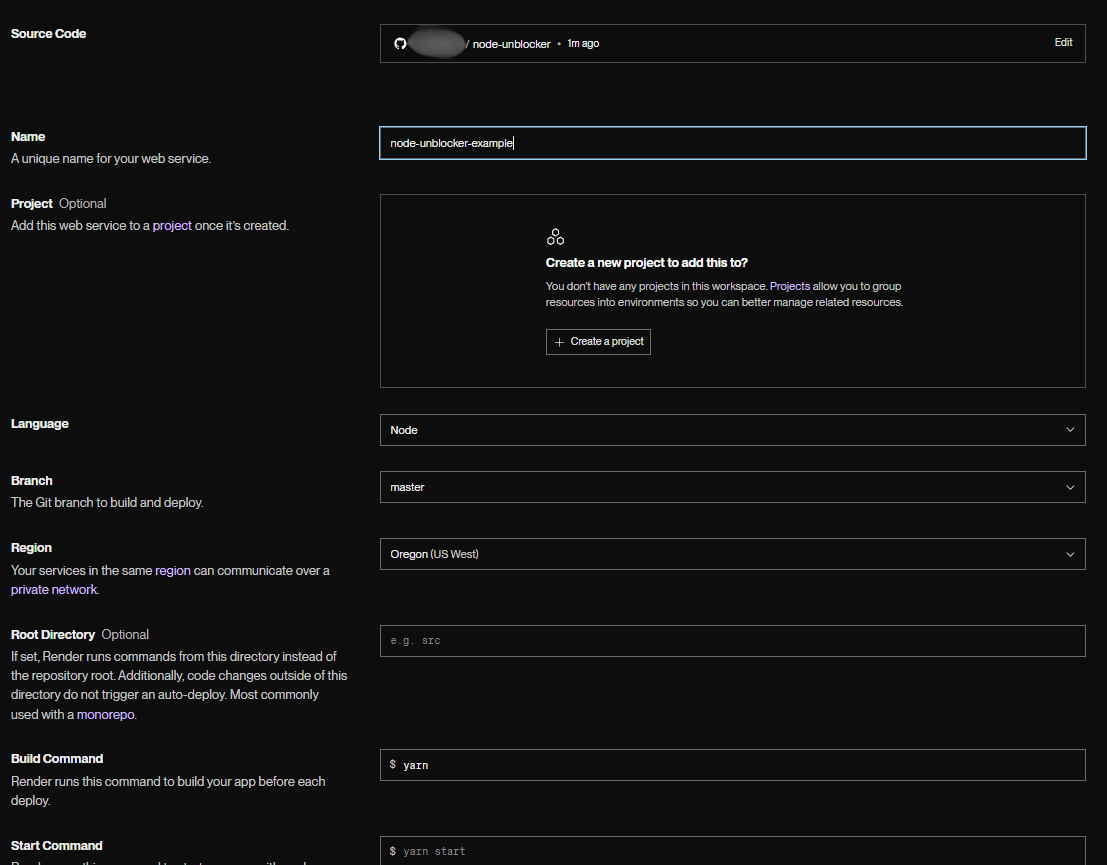Click the Branch dropdown chevron arrow

[1070, 487]
